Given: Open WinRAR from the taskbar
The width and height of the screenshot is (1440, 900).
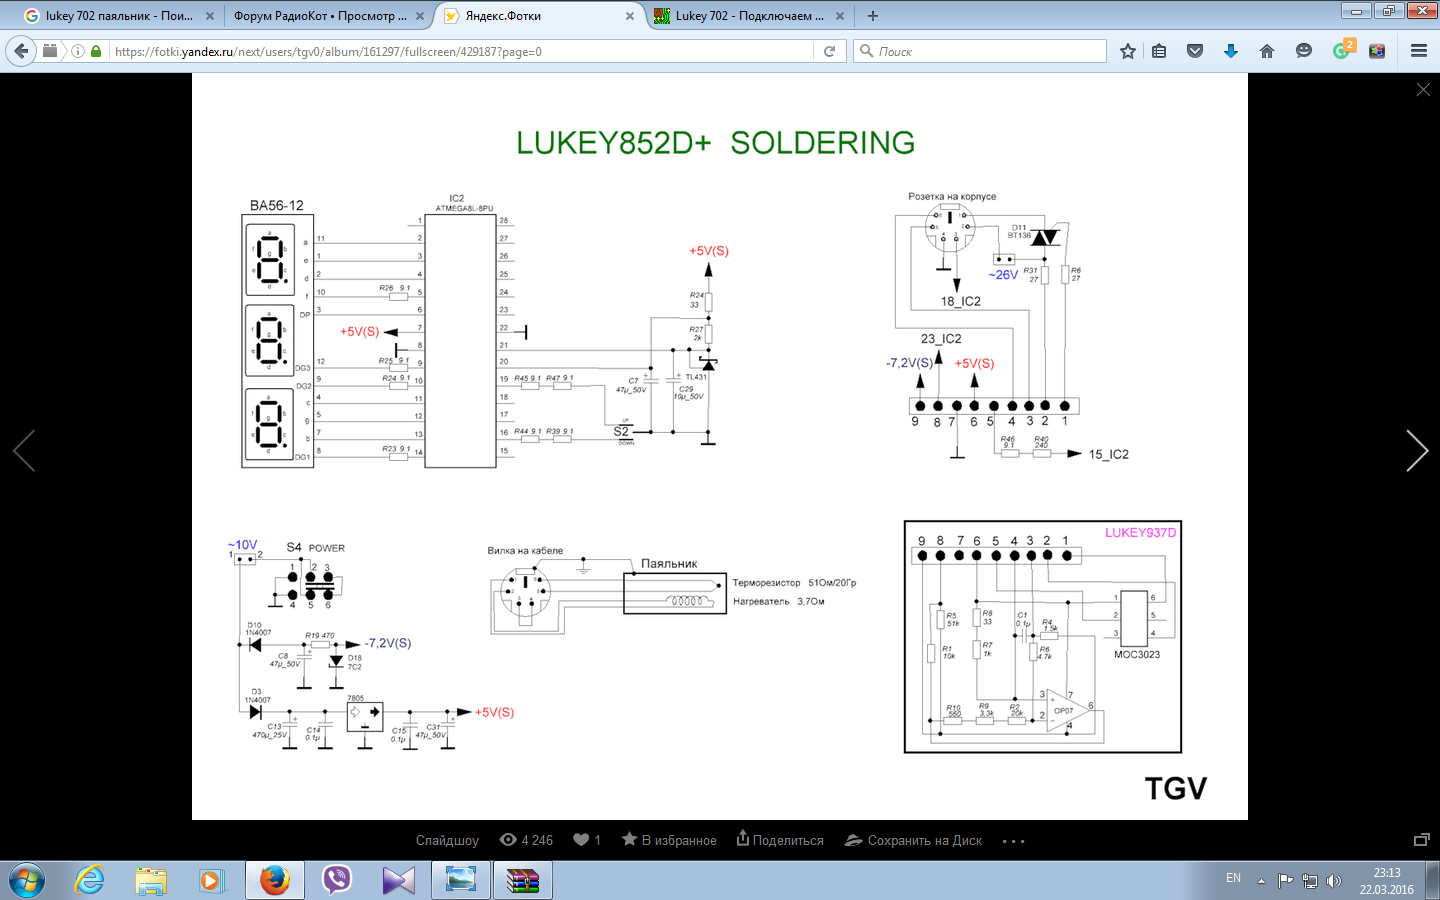Looking at the screenshot, I should 522,880.
